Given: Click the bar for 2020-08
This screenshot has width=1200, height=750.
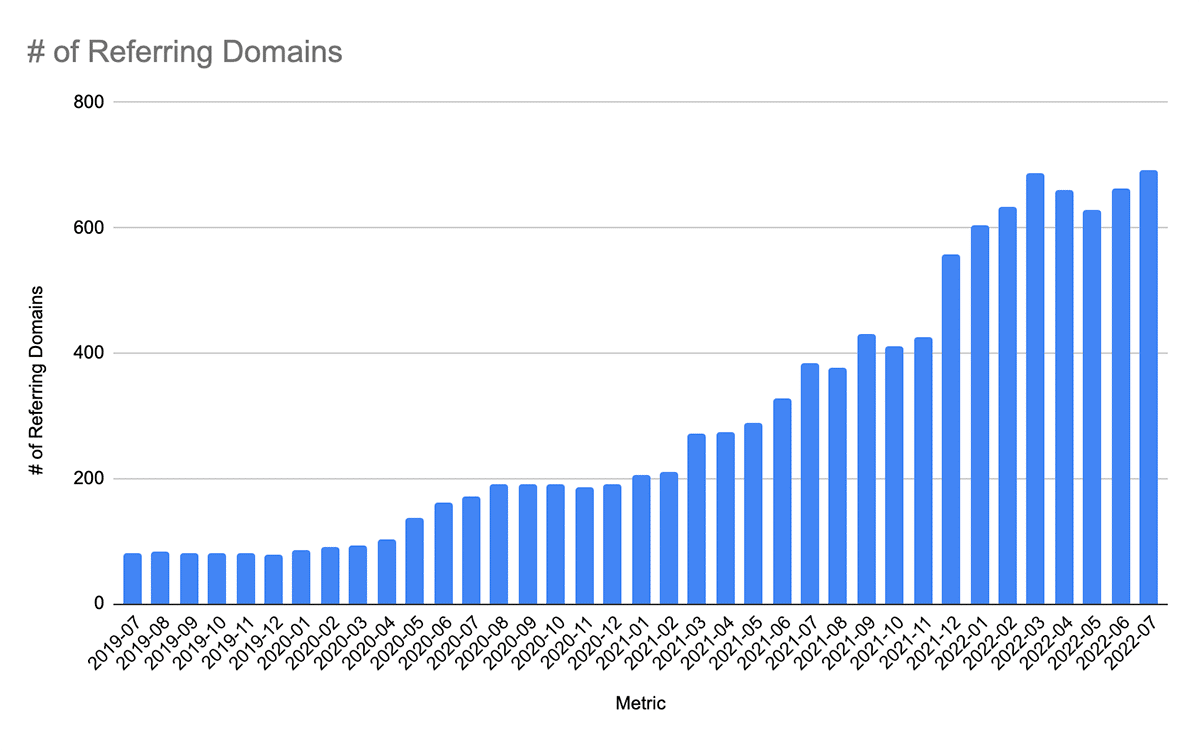Looking at the screenshot, I should (497, 545).
